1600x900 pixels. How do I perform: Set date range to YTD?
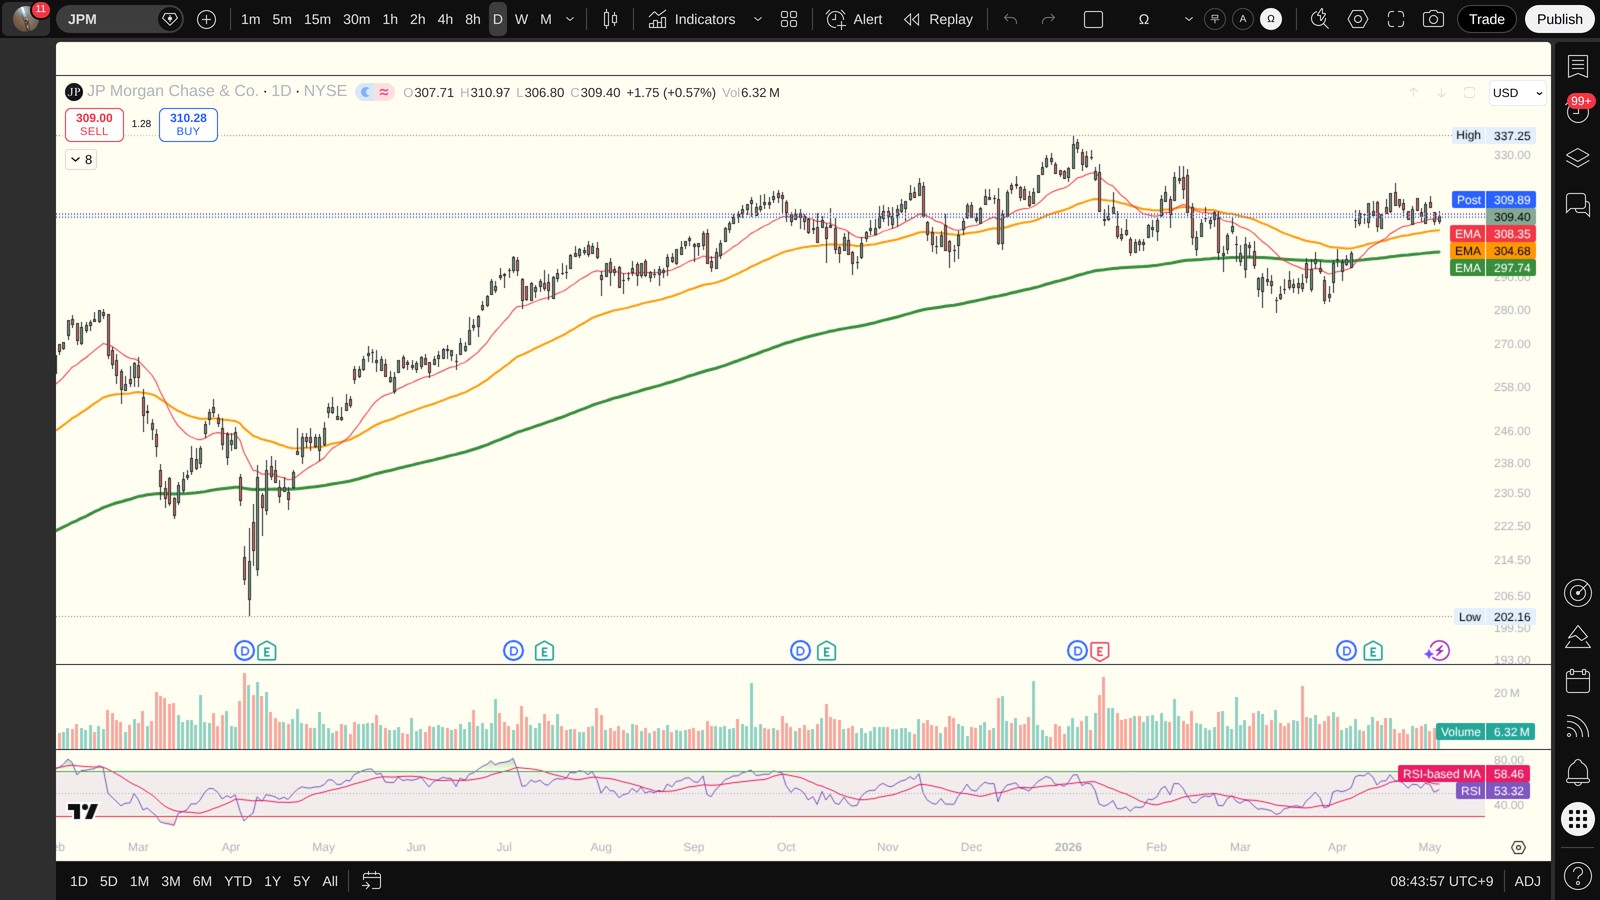coord(238,881)
